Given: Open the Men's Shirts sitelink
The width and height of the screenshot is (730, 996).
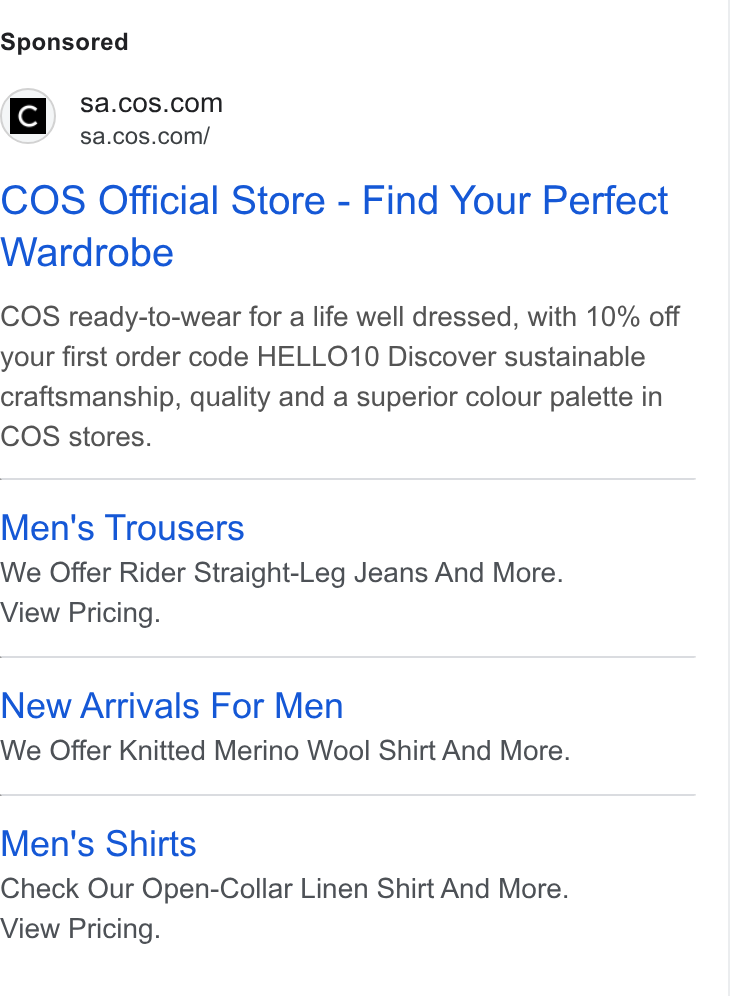Looking at the screenshot, I should 98,844.
